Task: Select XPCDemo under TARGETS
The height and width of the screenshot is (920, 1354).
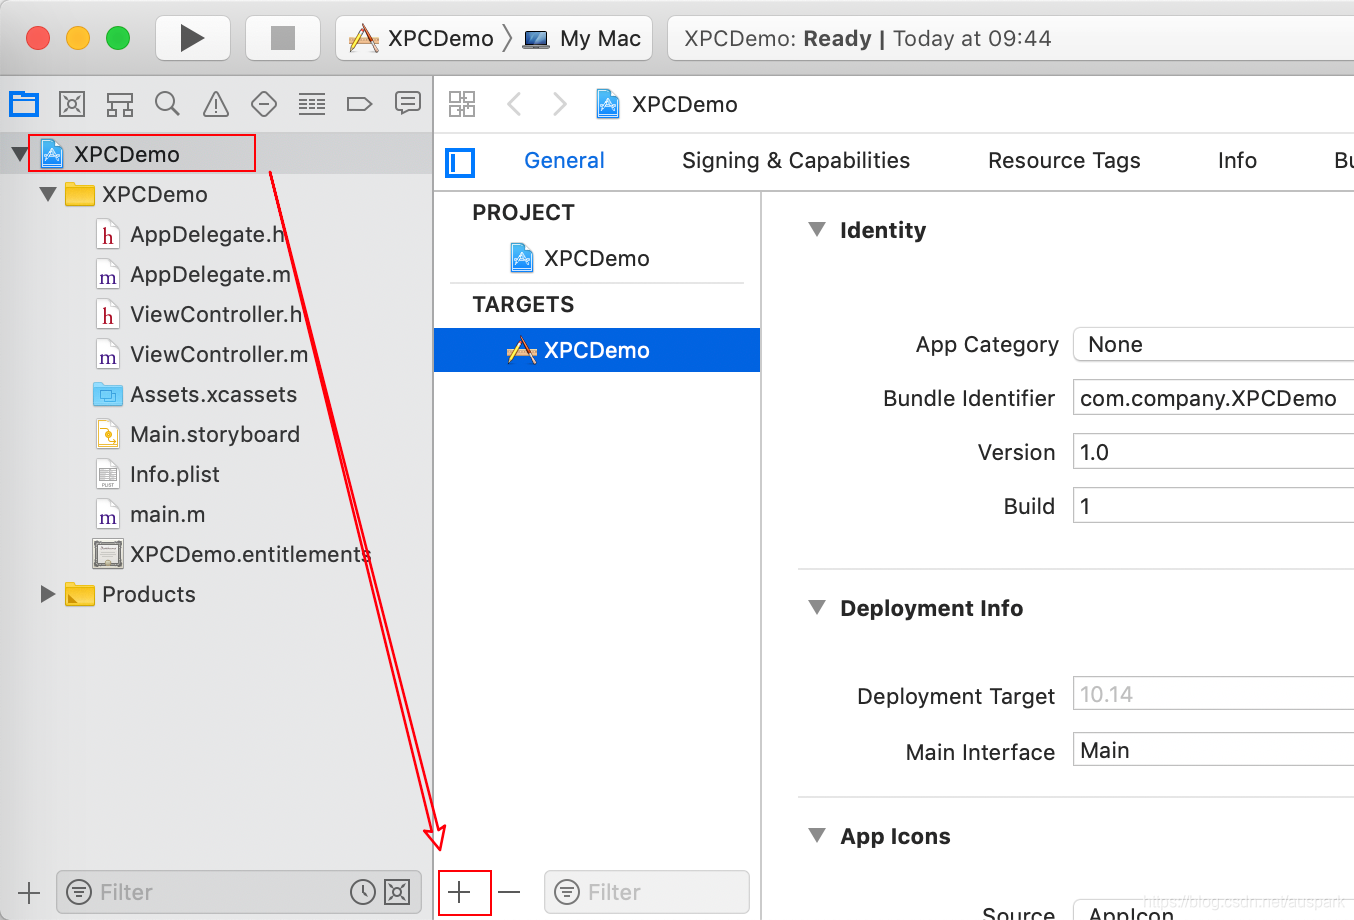Action: (x=597, y=350)
